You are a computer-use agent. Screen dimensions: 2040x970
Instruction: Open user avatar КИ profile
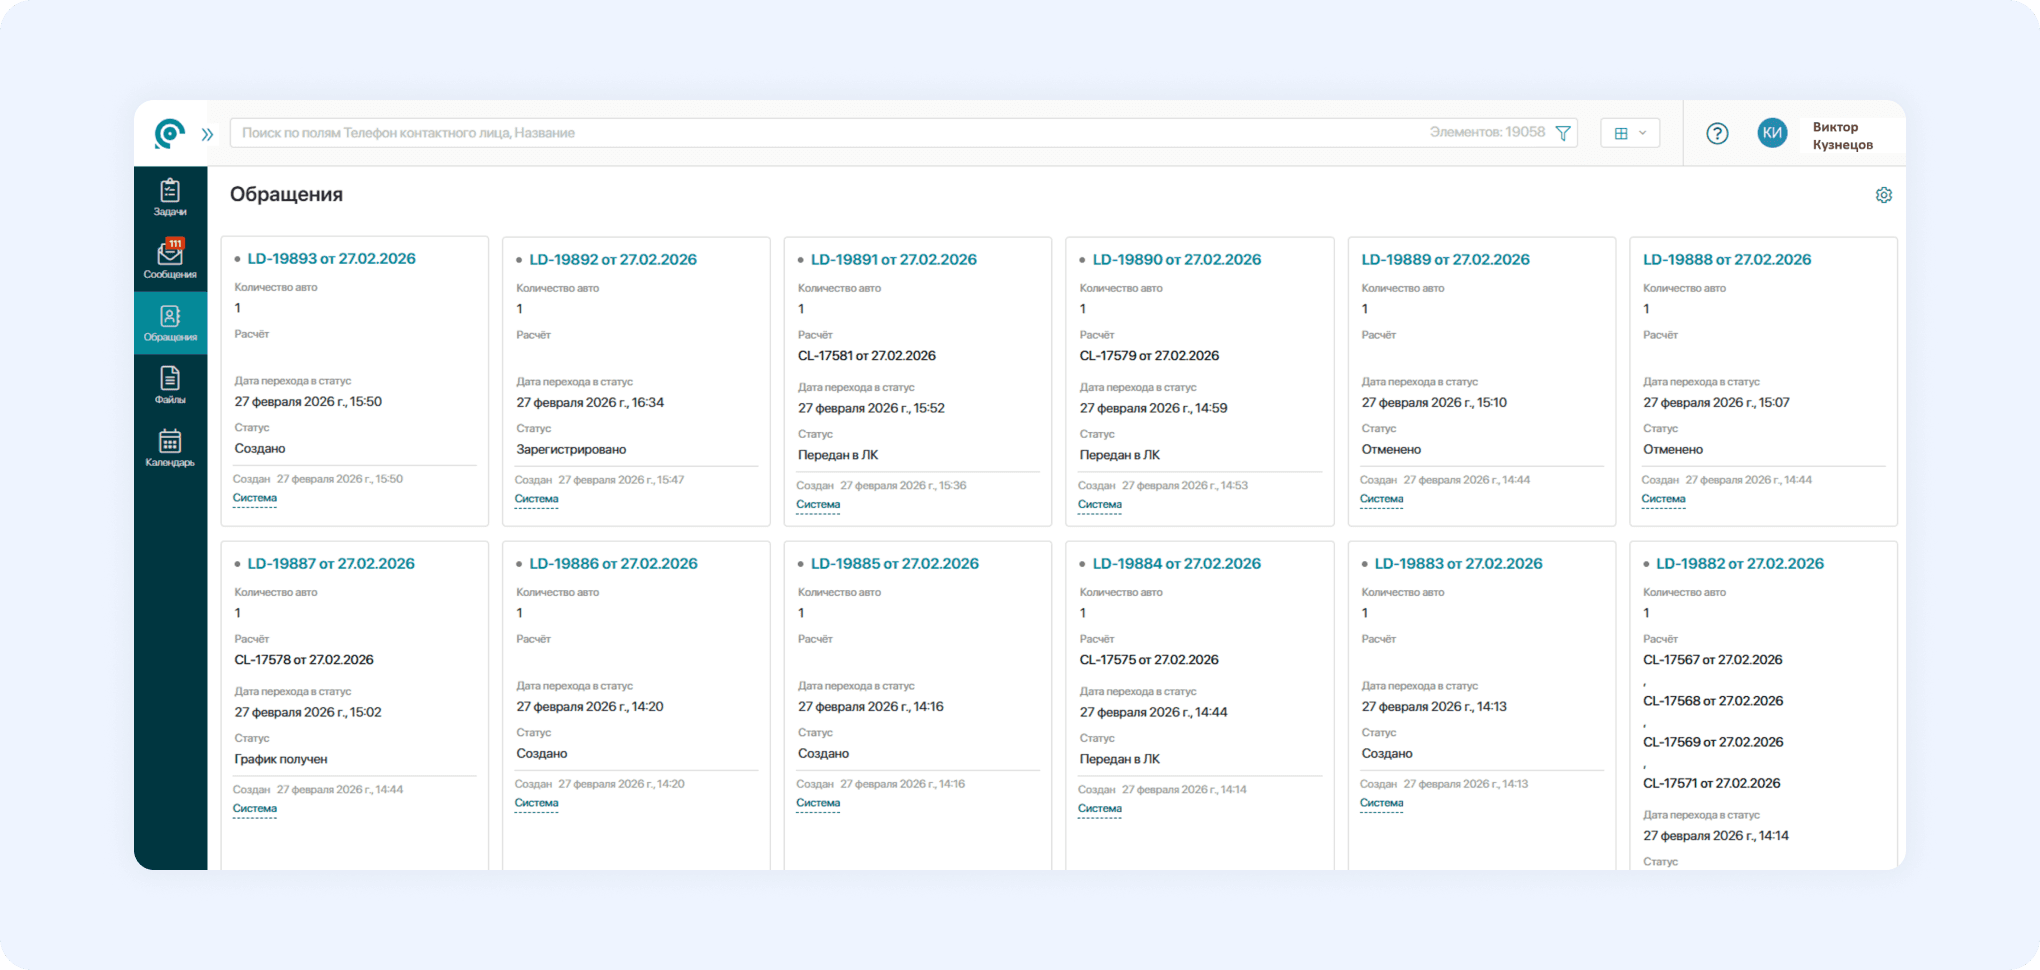pyautogui.click(x=1772, y=133)
